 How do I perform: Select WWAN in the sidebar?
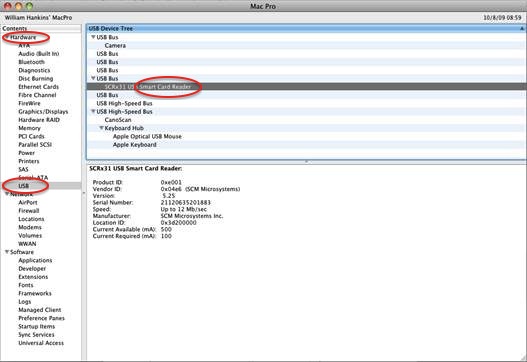(x=27, y=244)
